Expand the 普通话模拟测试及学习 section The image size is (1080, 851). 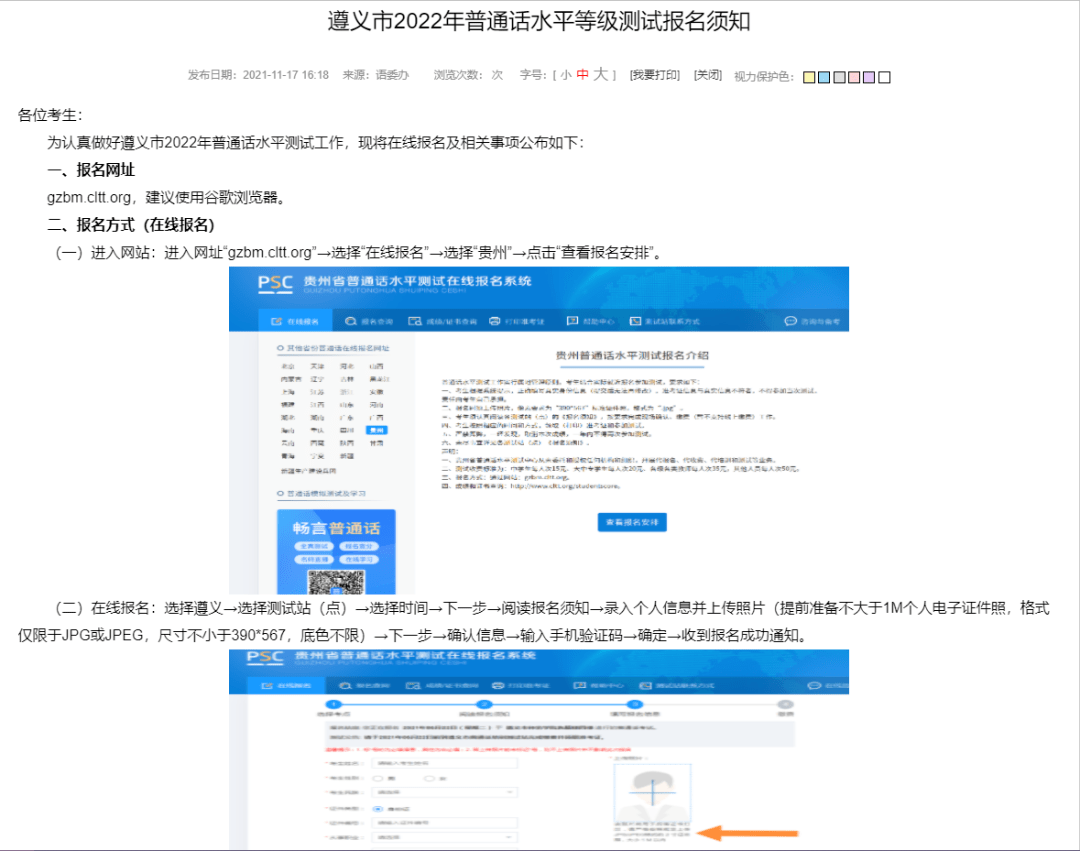pyautogui.click(x=320, y=493)
